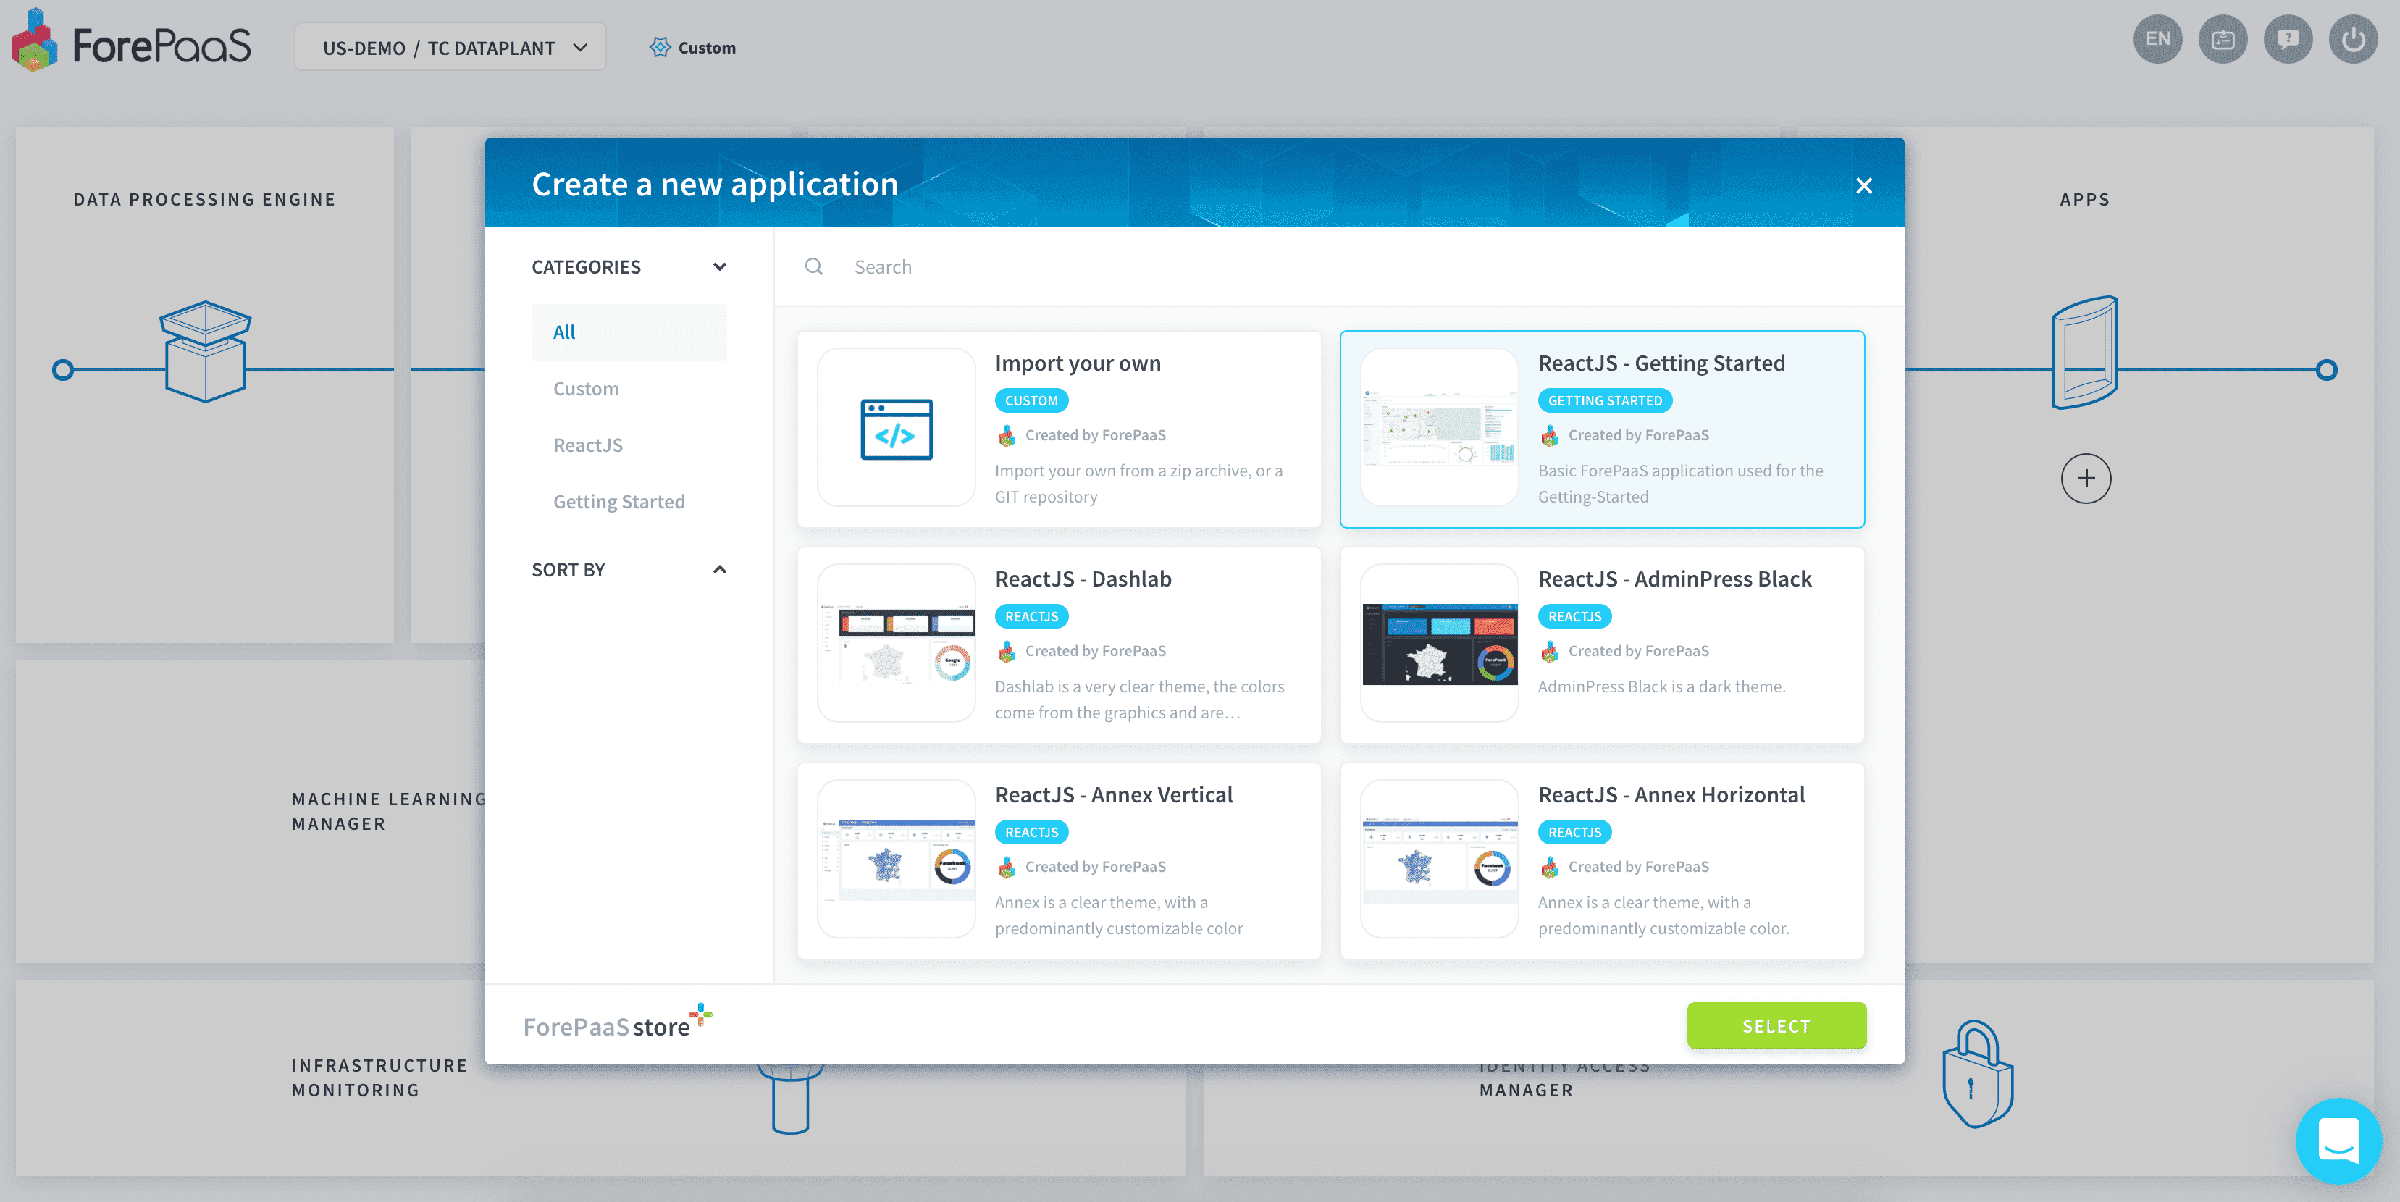Select the Custom category
Screen dimensions: 2400x1202
tap(586, 389)
